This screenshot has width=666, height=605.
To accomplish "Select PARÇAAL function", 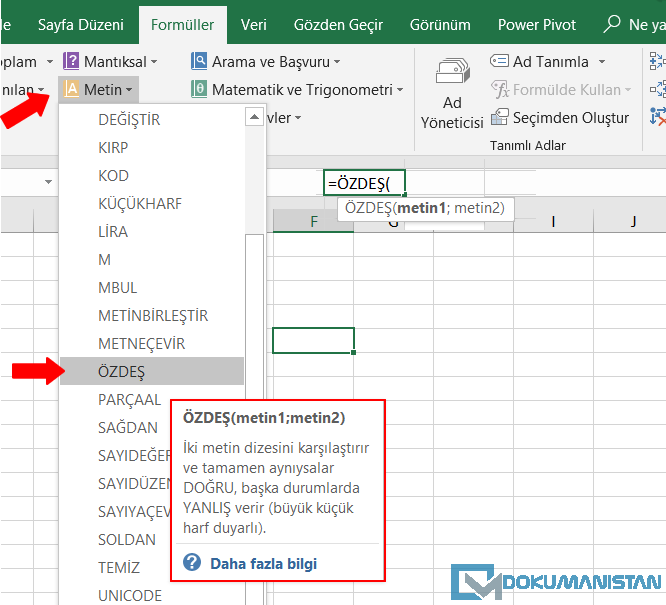I will (x=130, y=400).
